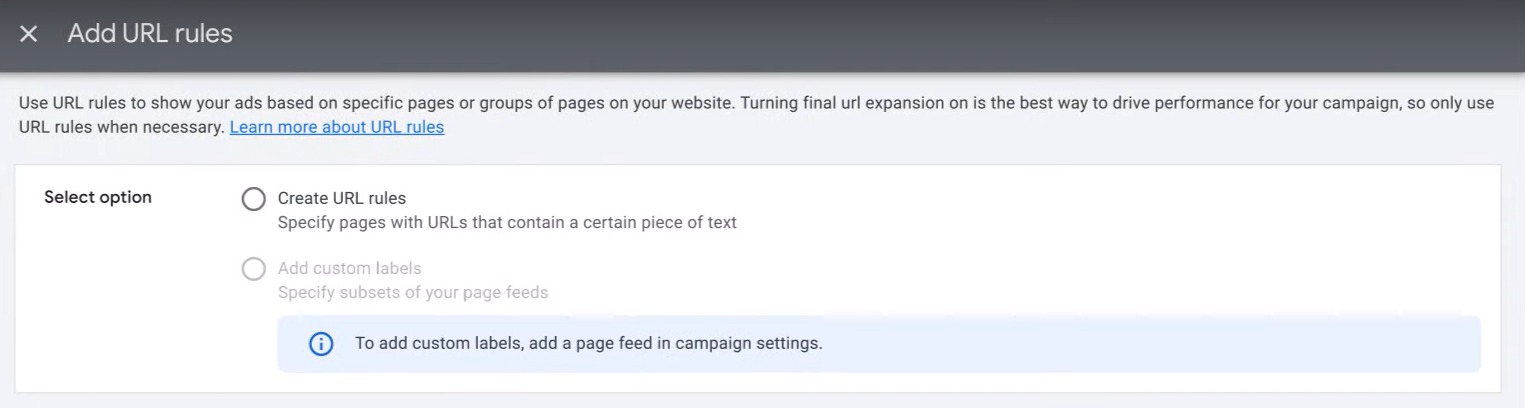1525x408 pixels.
Task: Click the To add custom labels notice message
Action: pyautogui.click(x=589, y=343)
